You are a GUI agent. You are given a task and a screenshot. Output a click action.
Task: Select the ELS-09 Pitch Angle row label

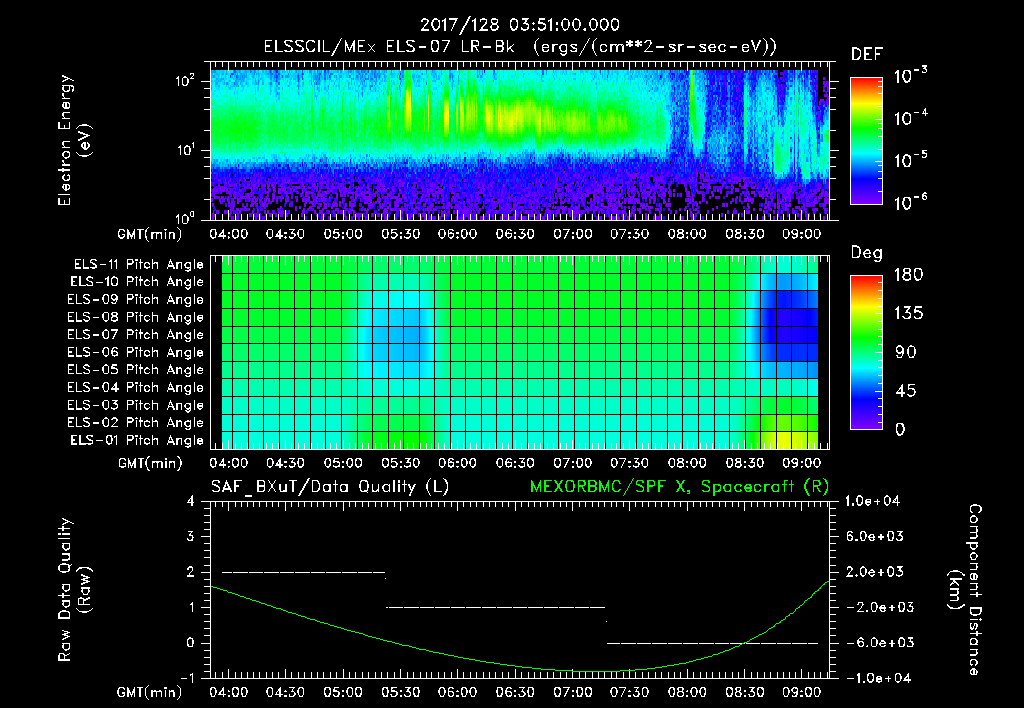[136, 300]
